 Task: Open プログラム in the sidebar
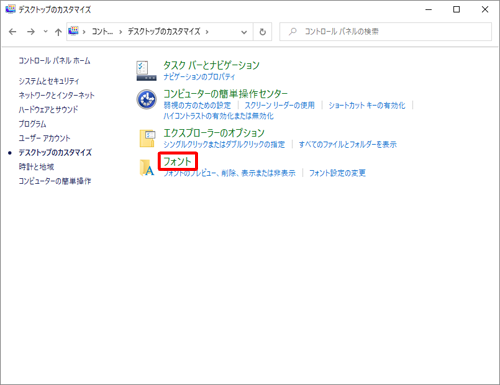coord(32,124)
